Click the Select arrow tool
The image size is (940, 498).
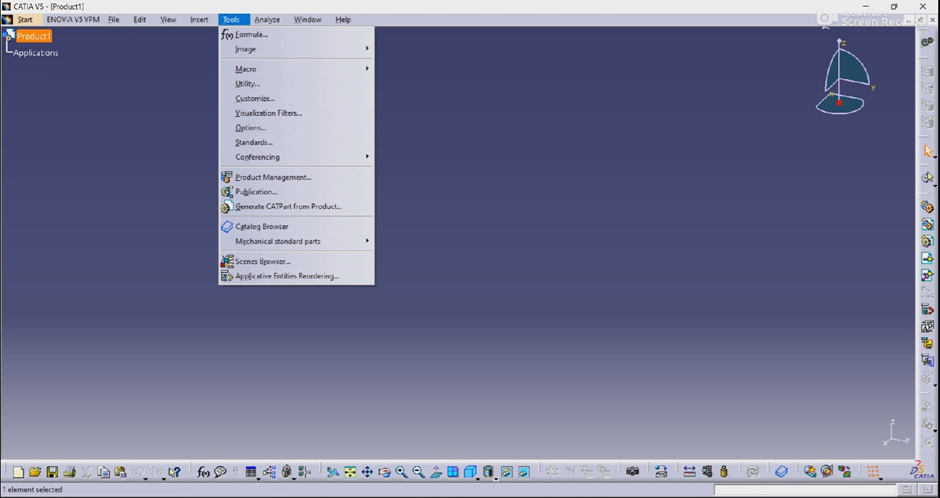click(928, 152)
